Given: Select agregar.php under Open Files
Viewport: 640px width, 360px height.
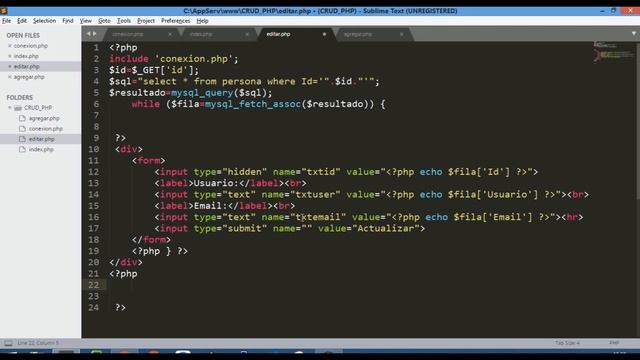Looking at the screenshot, I should pyautogui.click(x=29, y=77).
